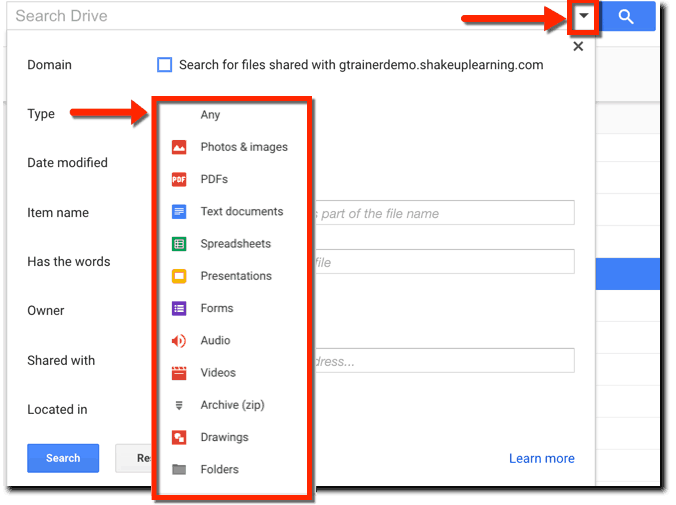The width and height of the screenshot is (676, 505).
Task: Pick Drawings from the type menu
Action: coord(224,437)
